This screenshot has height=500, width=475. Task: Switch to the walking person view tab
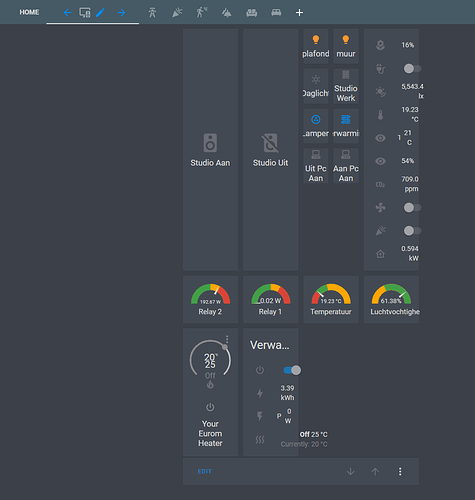(x=202, y=13)
